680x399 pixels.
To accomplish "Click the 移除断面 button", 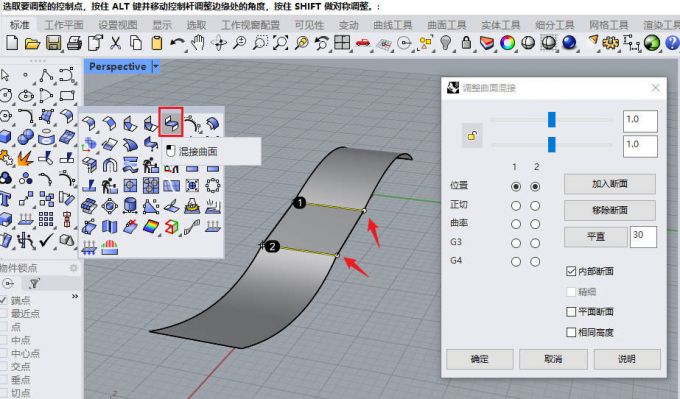I will pos(610,210).
